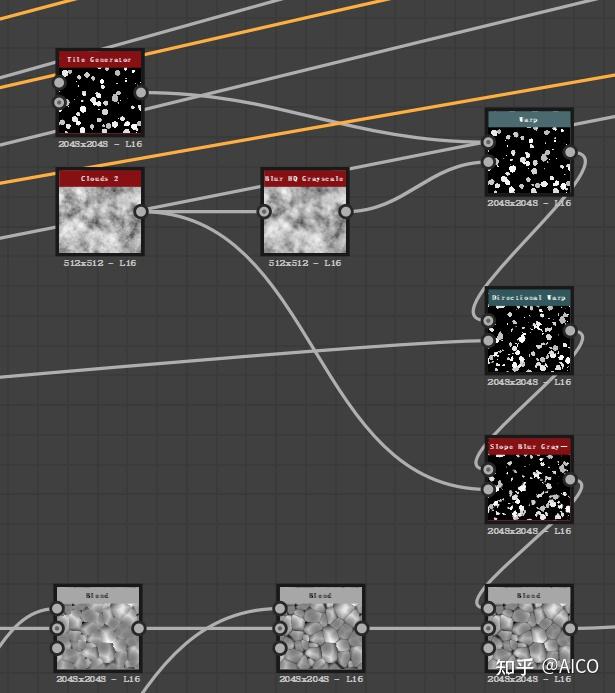Click the bottom input connector of rightmost Blend
The height and width of the screenshot is (693, 615).
pos(488,648)
